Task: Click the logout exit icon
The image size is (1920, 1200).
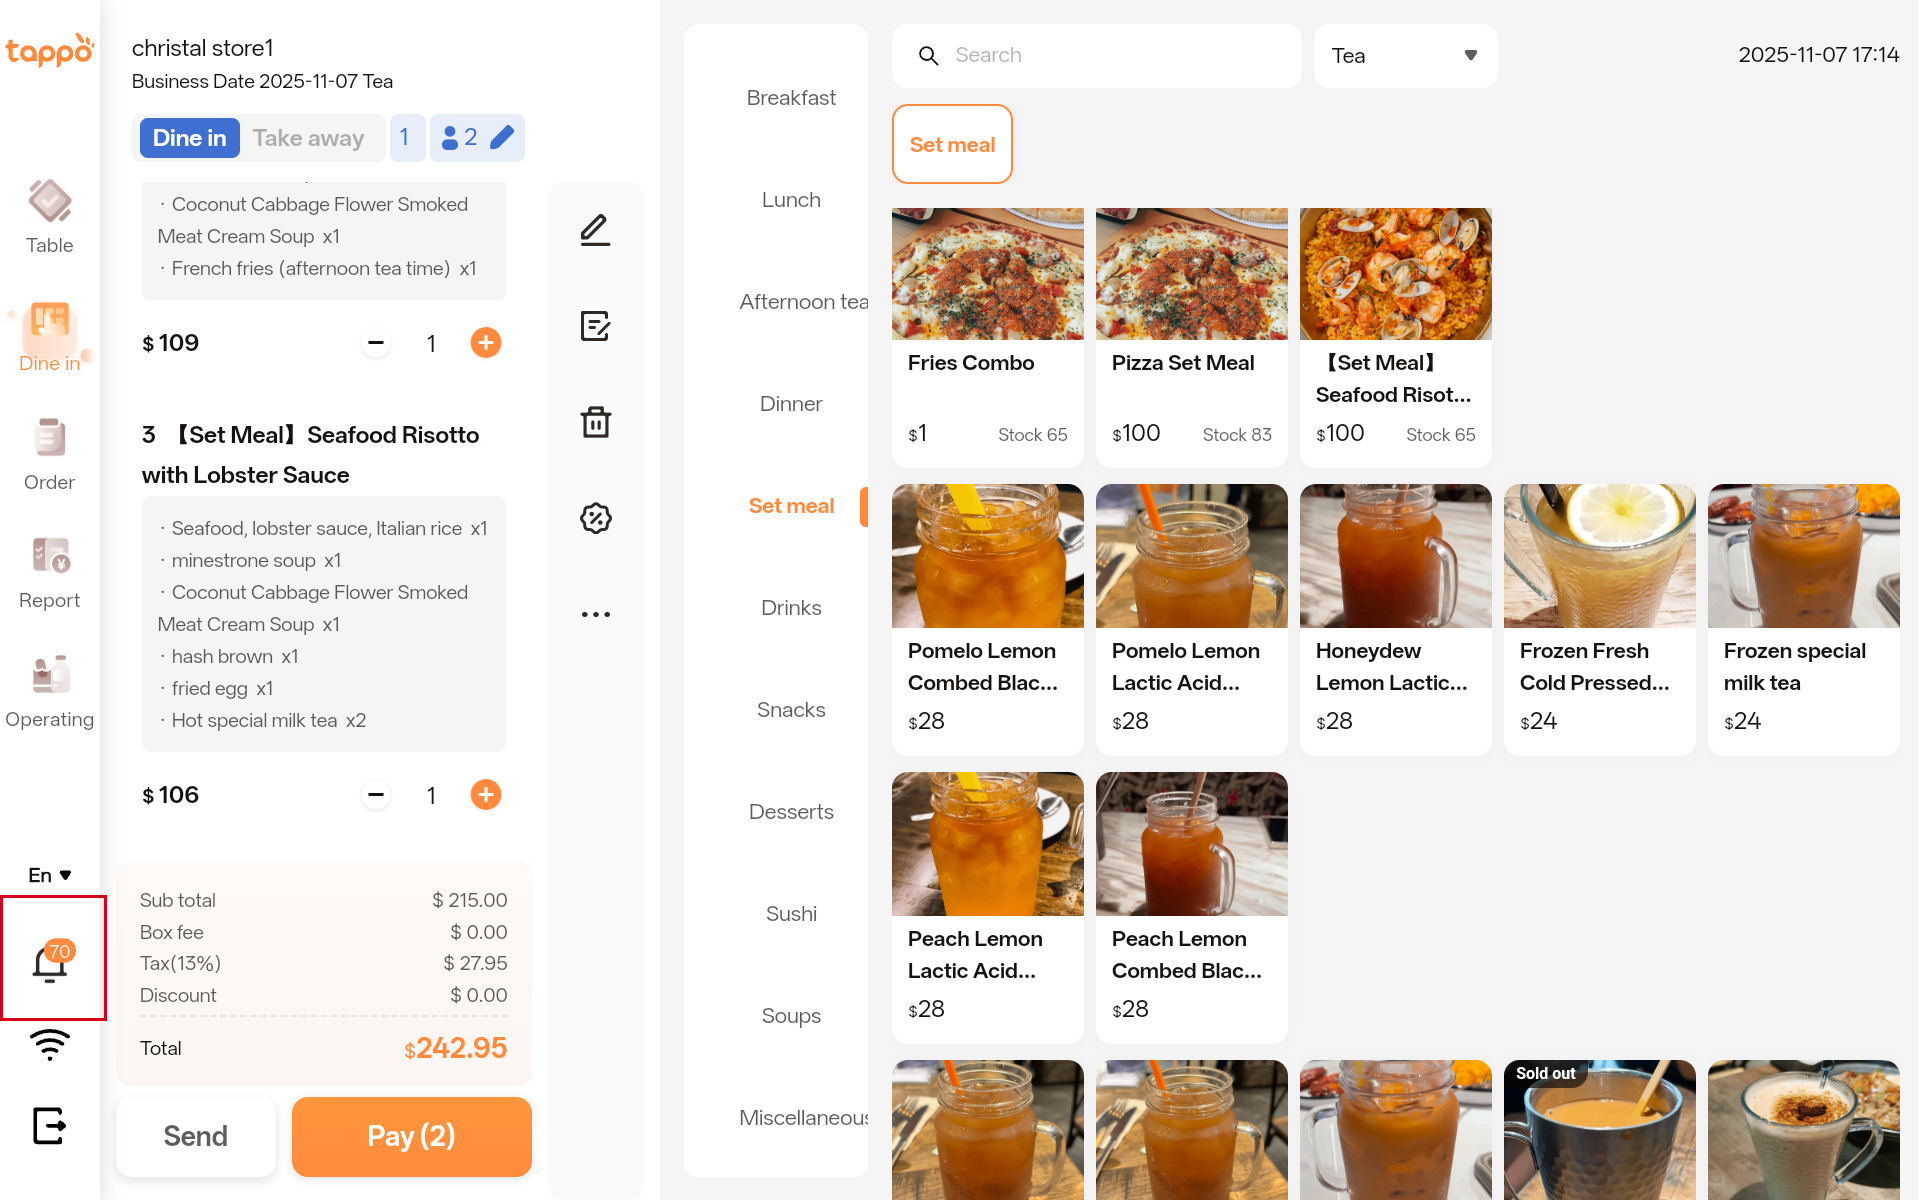Action: [49, 1125]
